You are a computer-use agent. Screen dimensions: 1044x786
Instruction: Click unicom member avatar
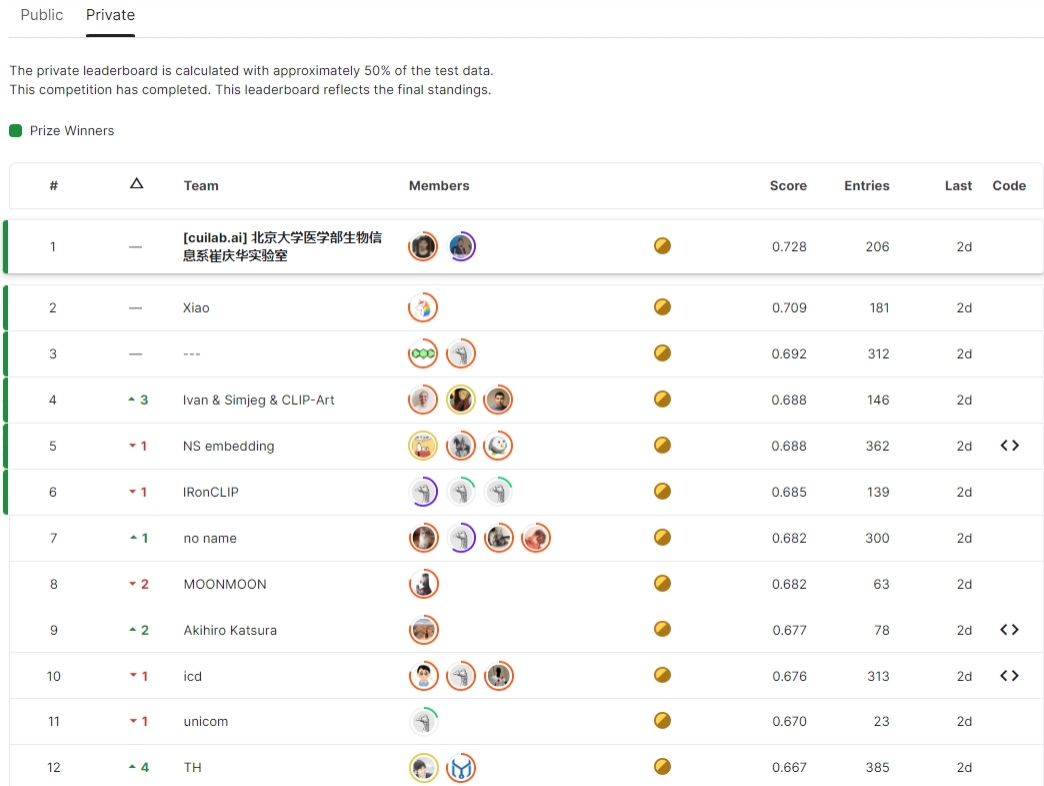(424, 721)
